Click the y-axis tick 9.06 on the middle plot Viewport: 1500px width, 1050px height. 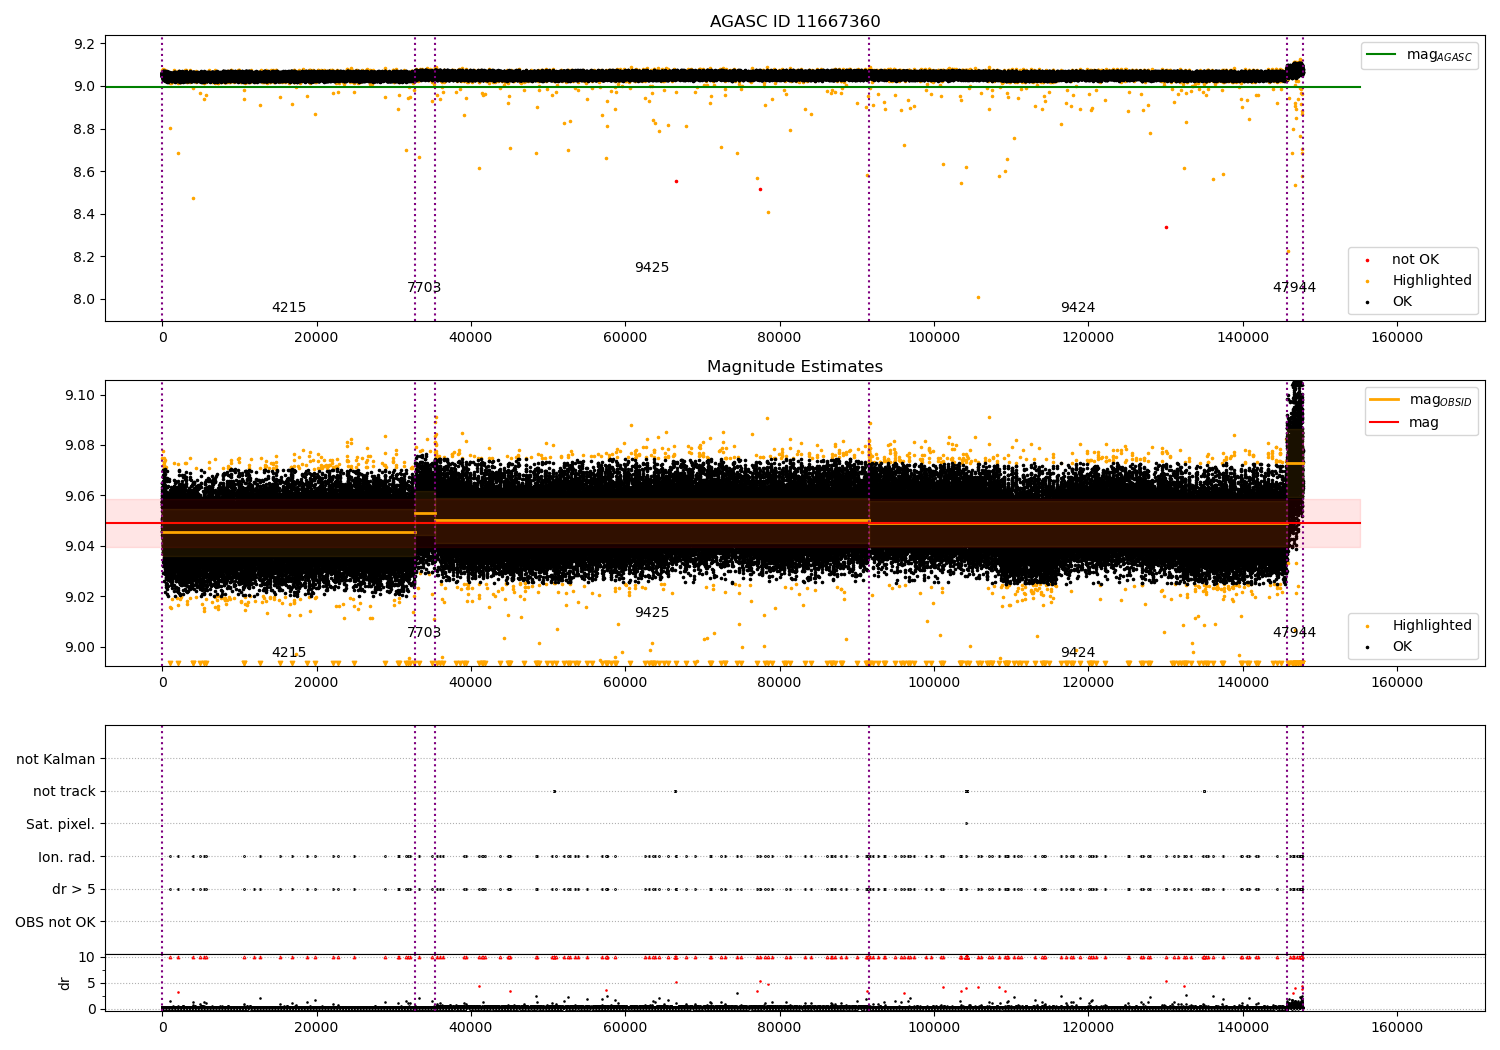(x=79, y=496)
